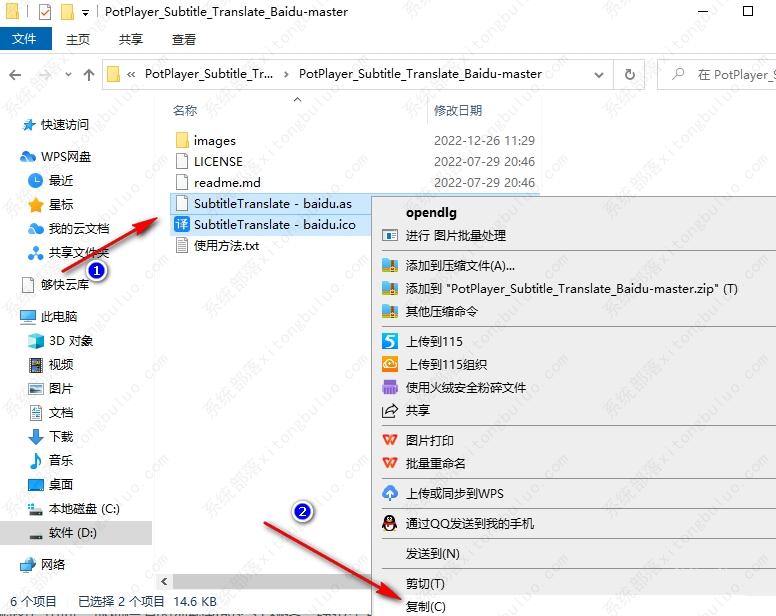Open the 共享 ribbon tab
The image size is (776, 616).
pos(131,39)
